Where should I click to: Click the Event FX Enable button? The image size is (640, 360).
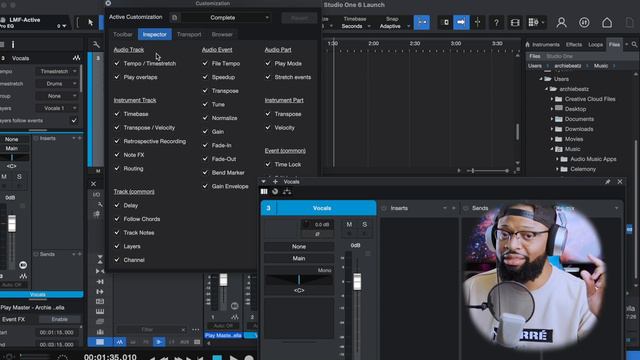(60, 319)
